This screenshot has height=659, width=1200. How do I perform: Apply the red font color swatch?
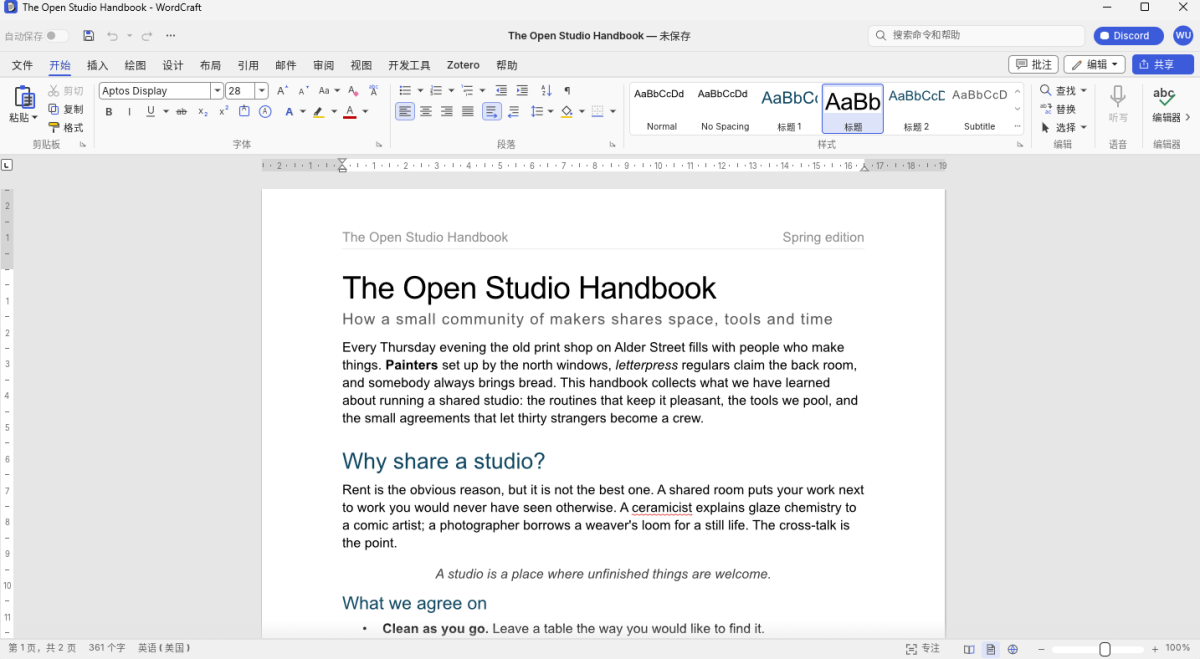(350, 112)
